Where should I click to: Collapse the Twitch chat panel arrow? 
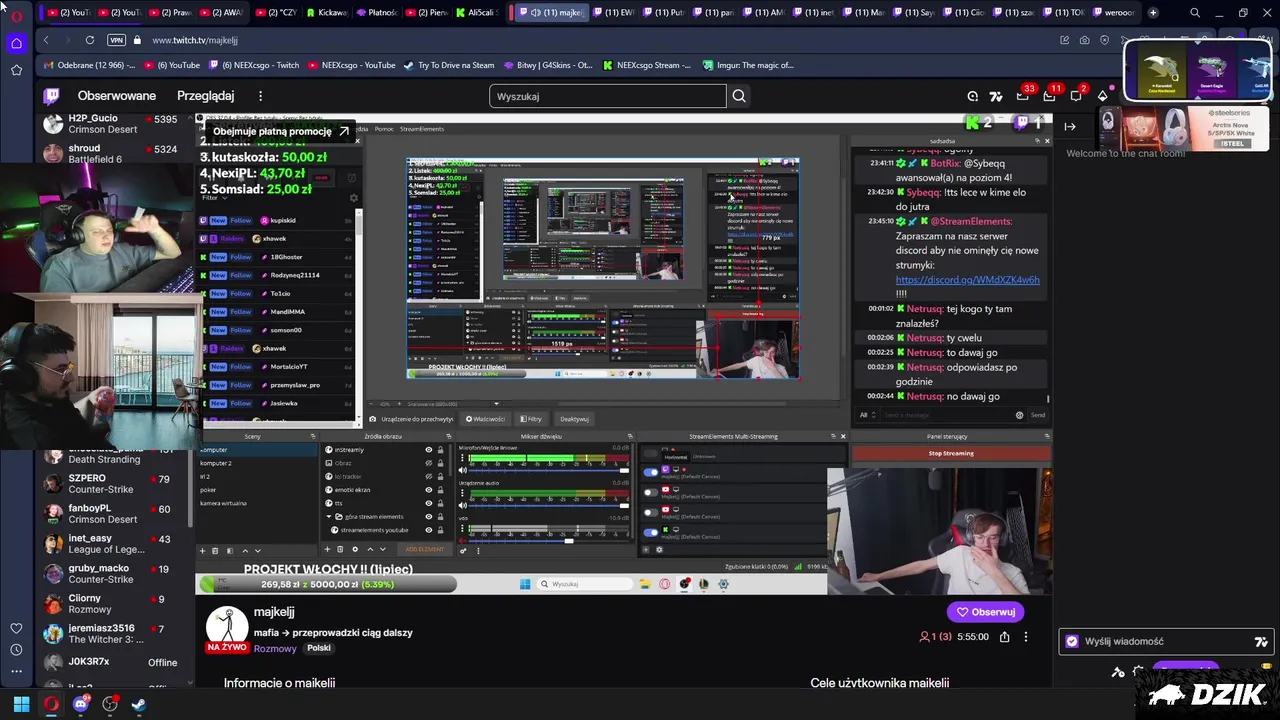(1070, 126)
